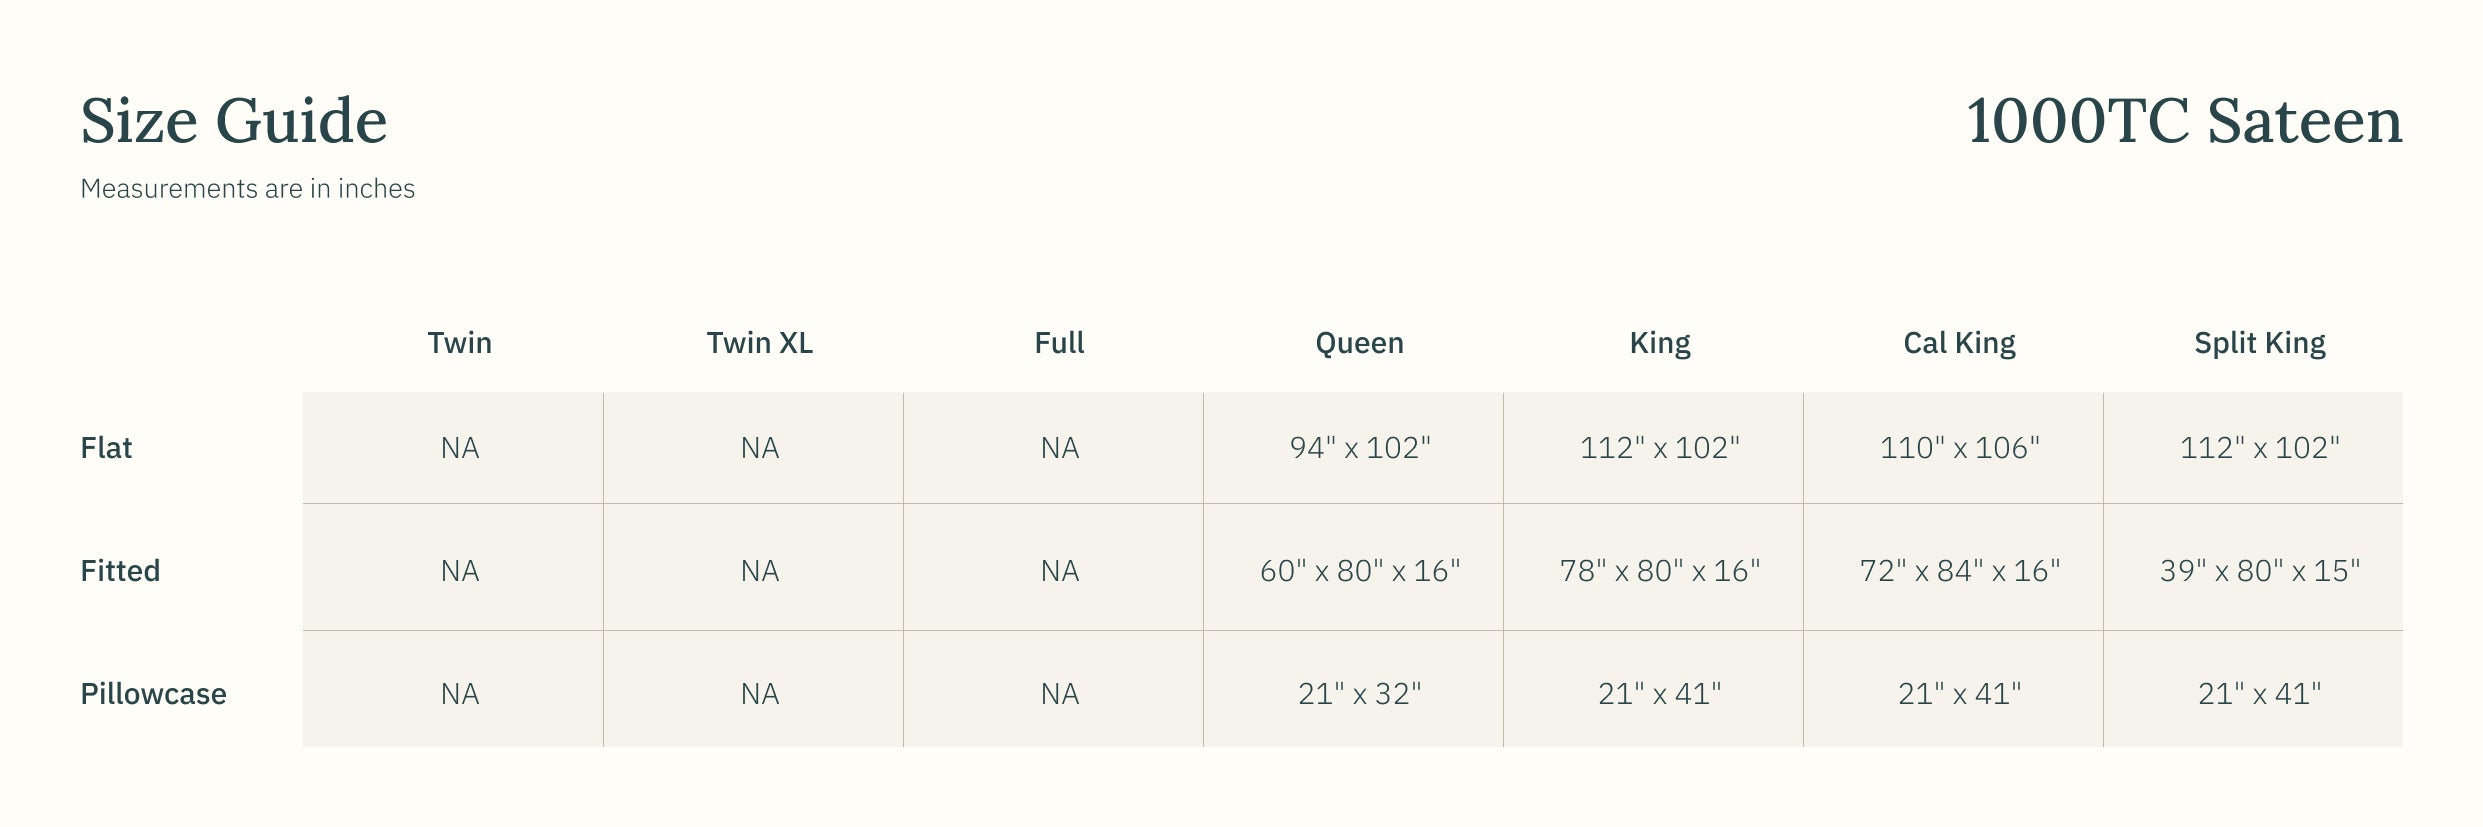This screenshot has width=2483, height=827.
Task: Click the Queen fitted 60" x 80" x 16" cell
Action: pyautogui.click(x=1359, y=571)
